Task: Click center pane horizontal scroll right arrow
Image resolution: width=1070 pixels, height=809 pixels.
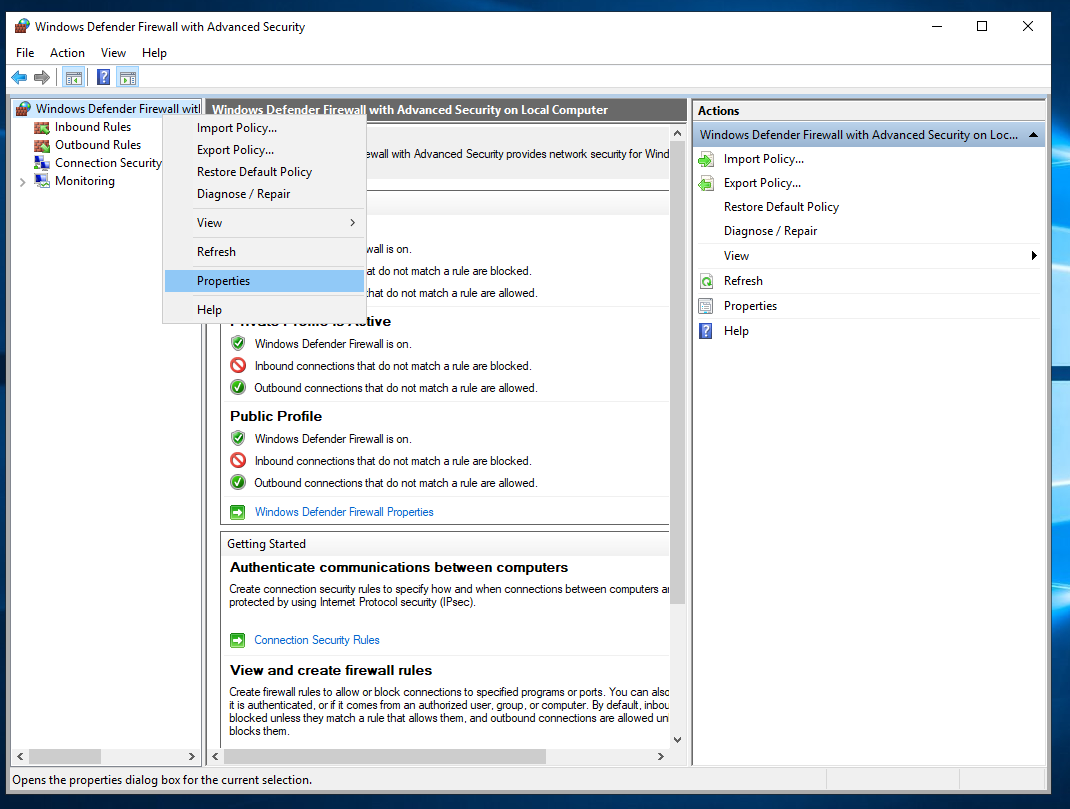Action: pyautogui.click(x=661, y=756)
